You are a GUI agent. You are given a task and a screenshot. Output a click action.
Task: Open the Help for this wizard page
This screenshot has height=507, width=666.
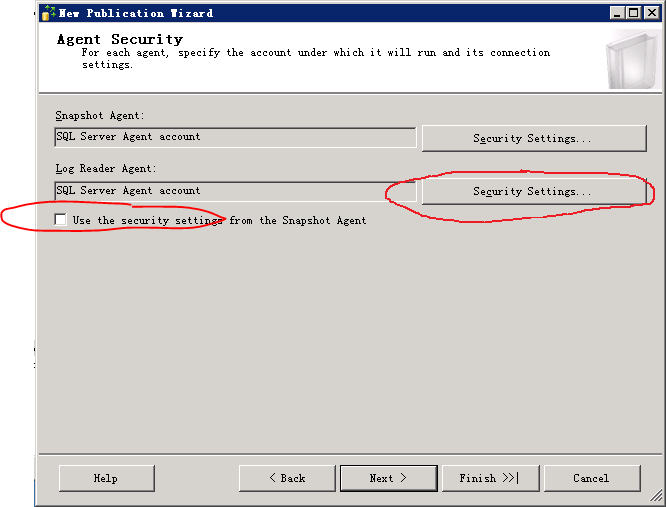point(107,478)
